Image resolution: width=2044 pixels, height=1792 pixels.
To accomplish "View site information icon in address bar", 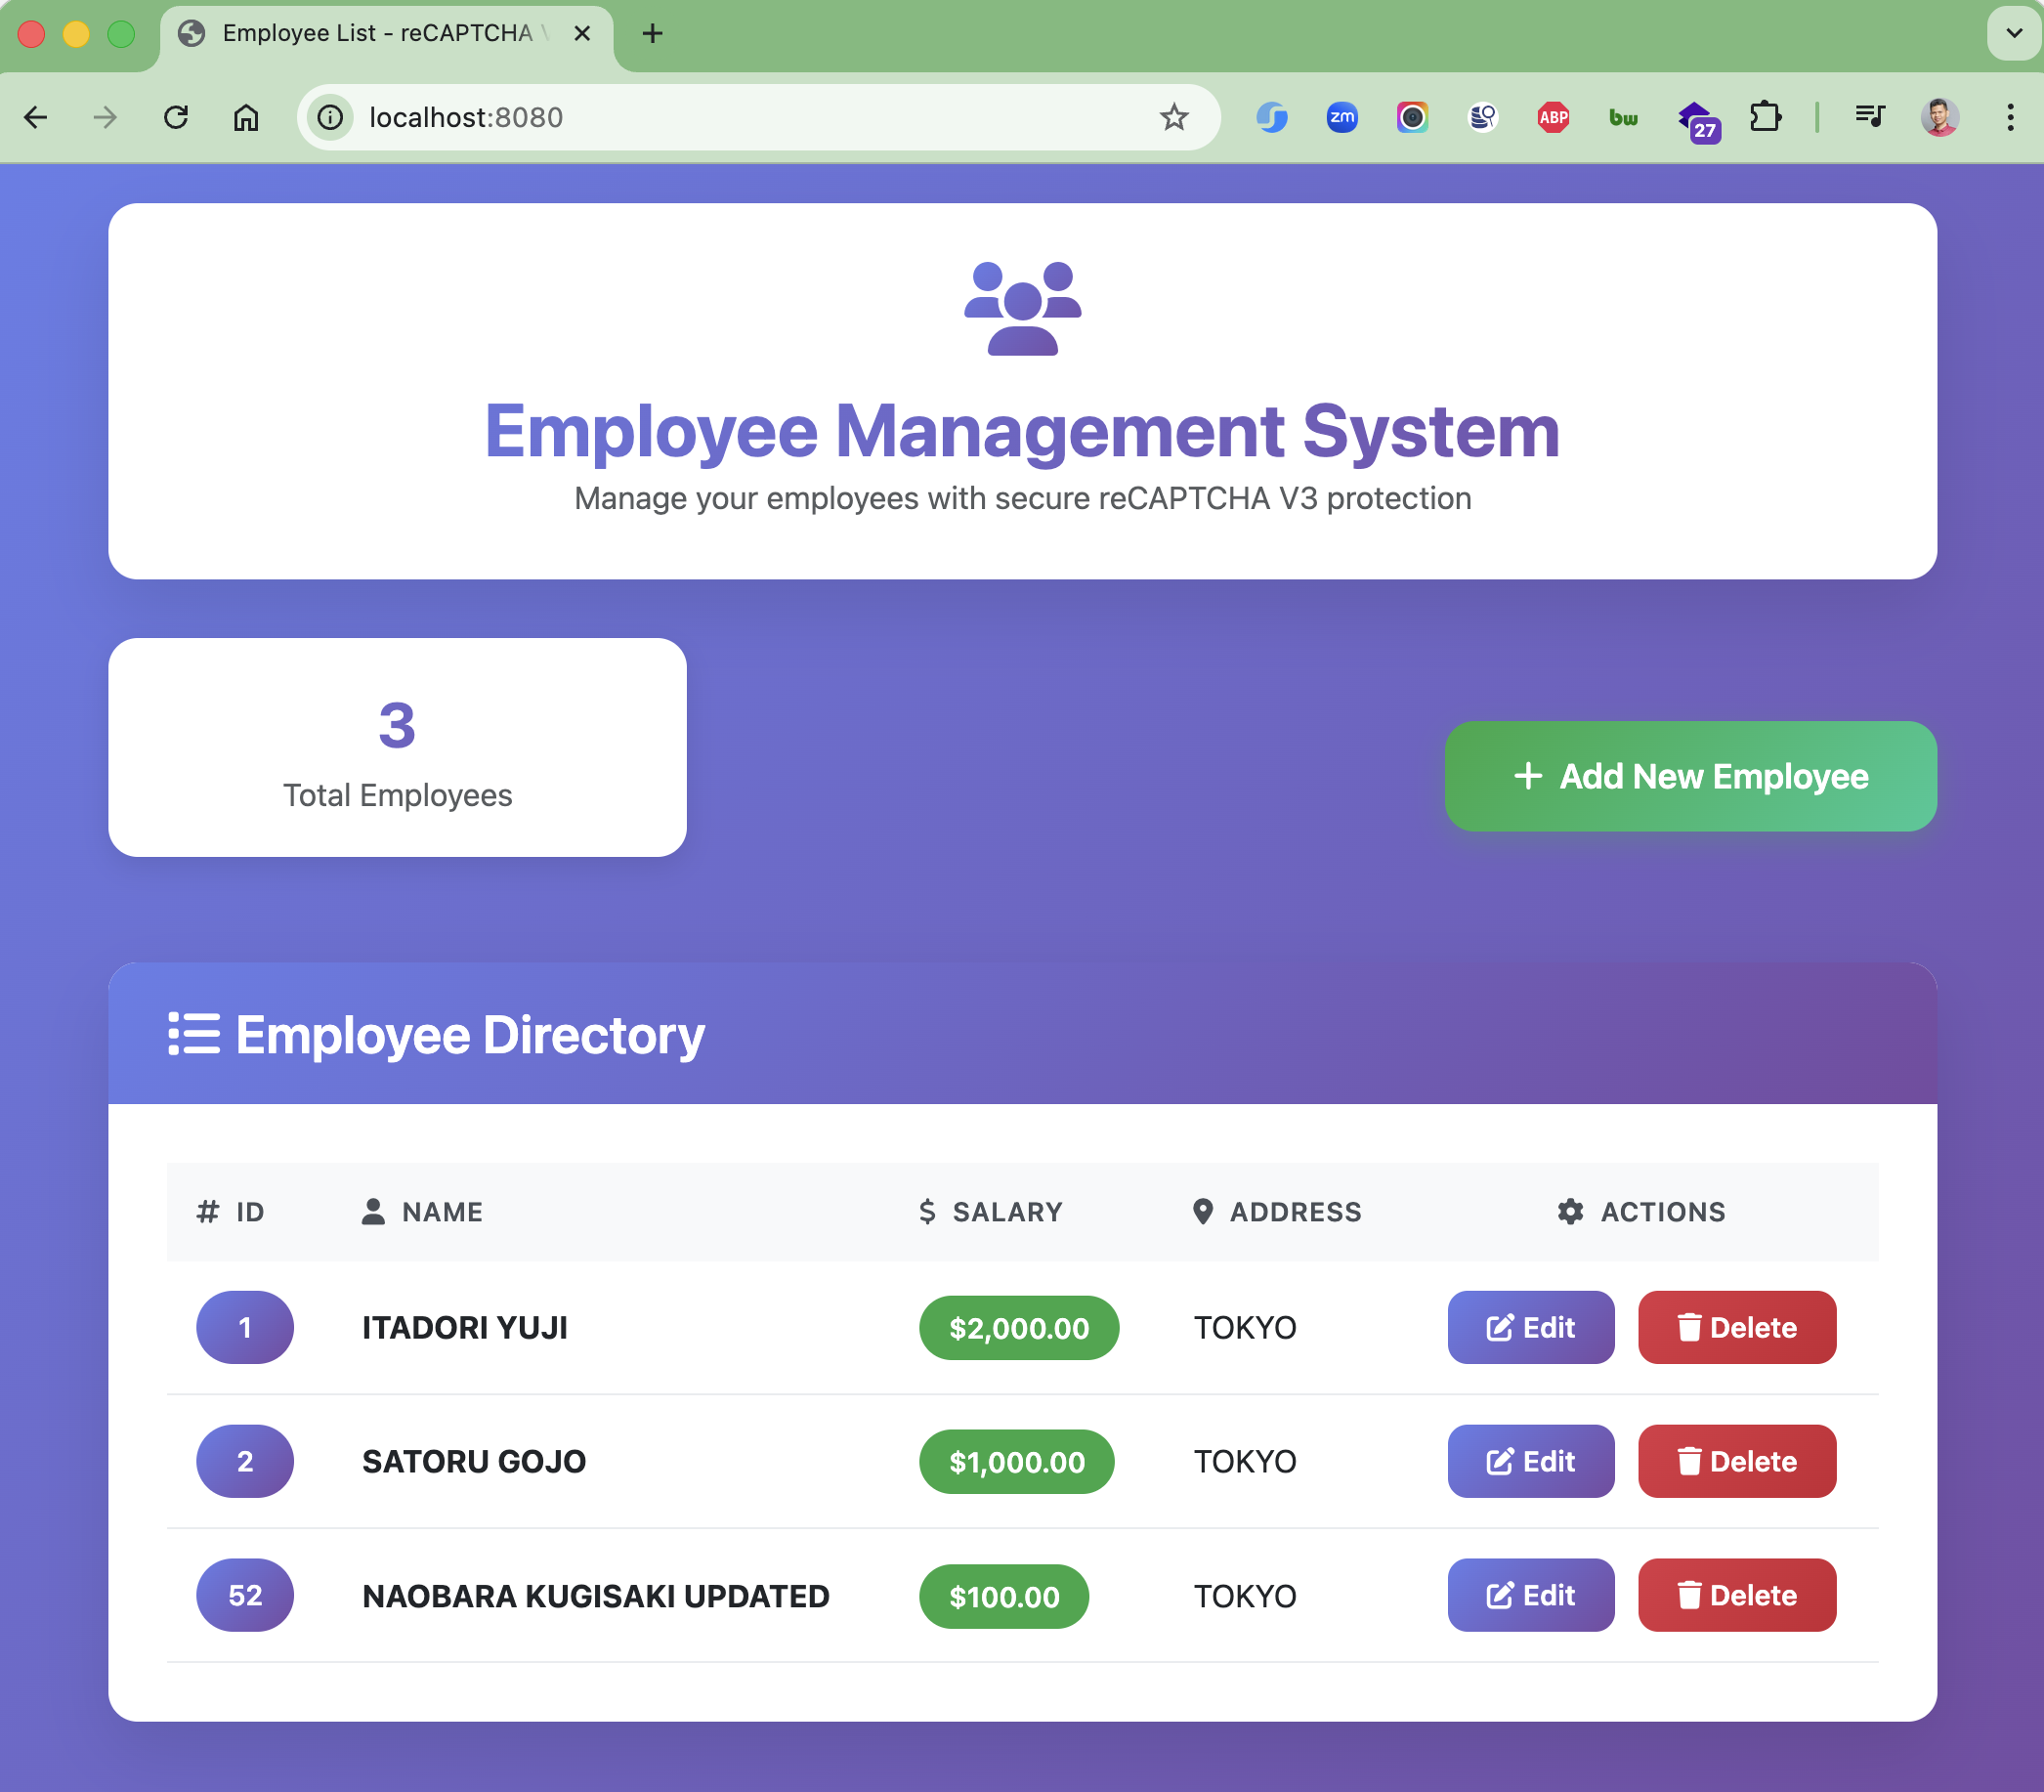I will tap(331, 117).
